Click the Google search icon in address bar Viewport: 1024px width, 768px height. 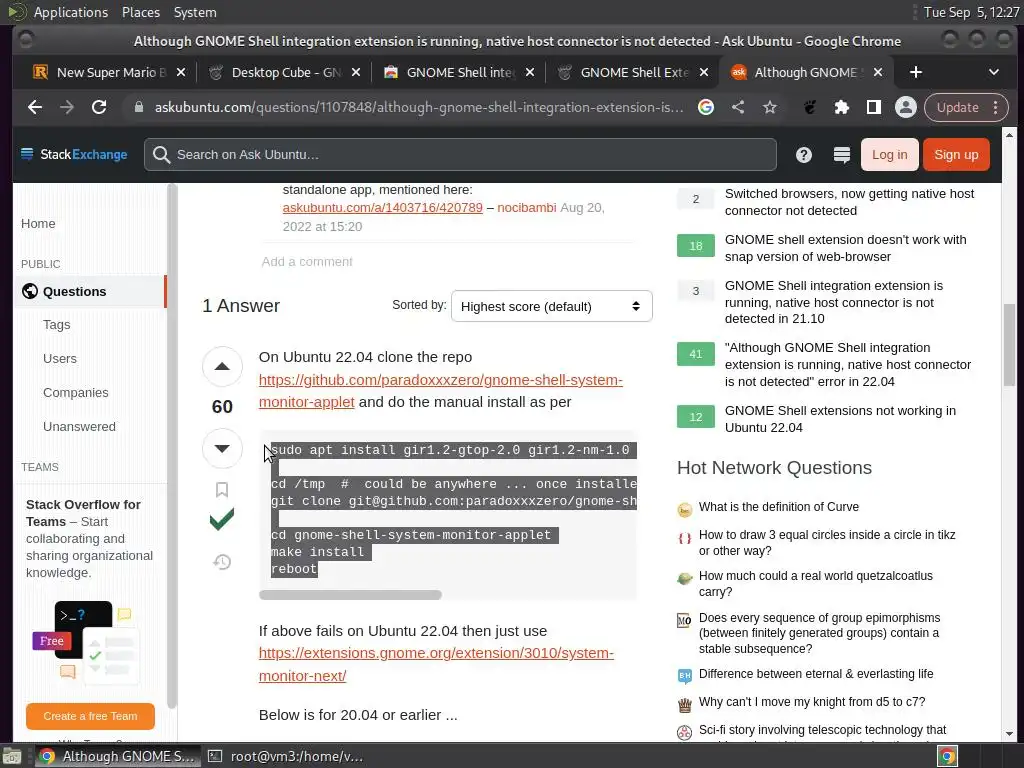click(x=705, y=107)
